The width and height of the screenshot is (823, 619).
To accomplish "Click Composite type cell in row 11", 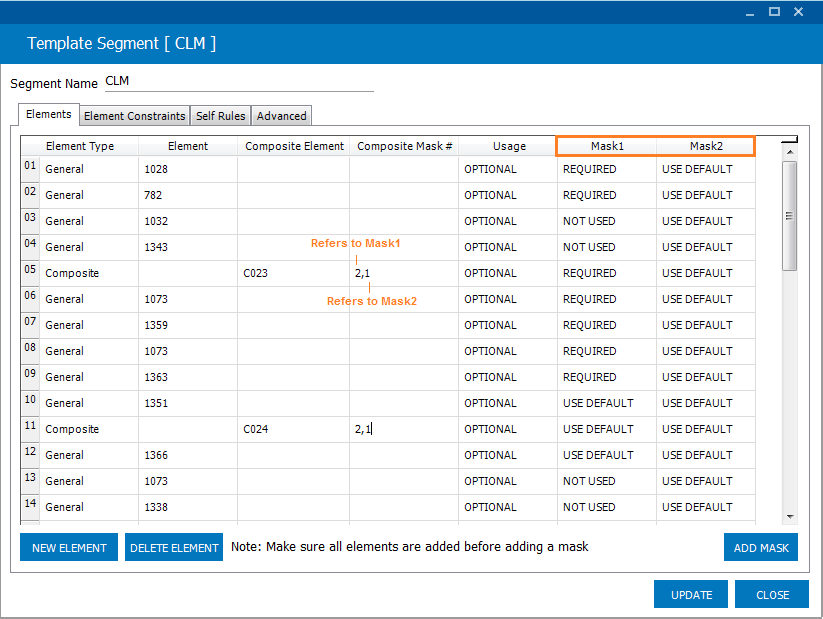I will pyautogui.click(x=89, y=429).
